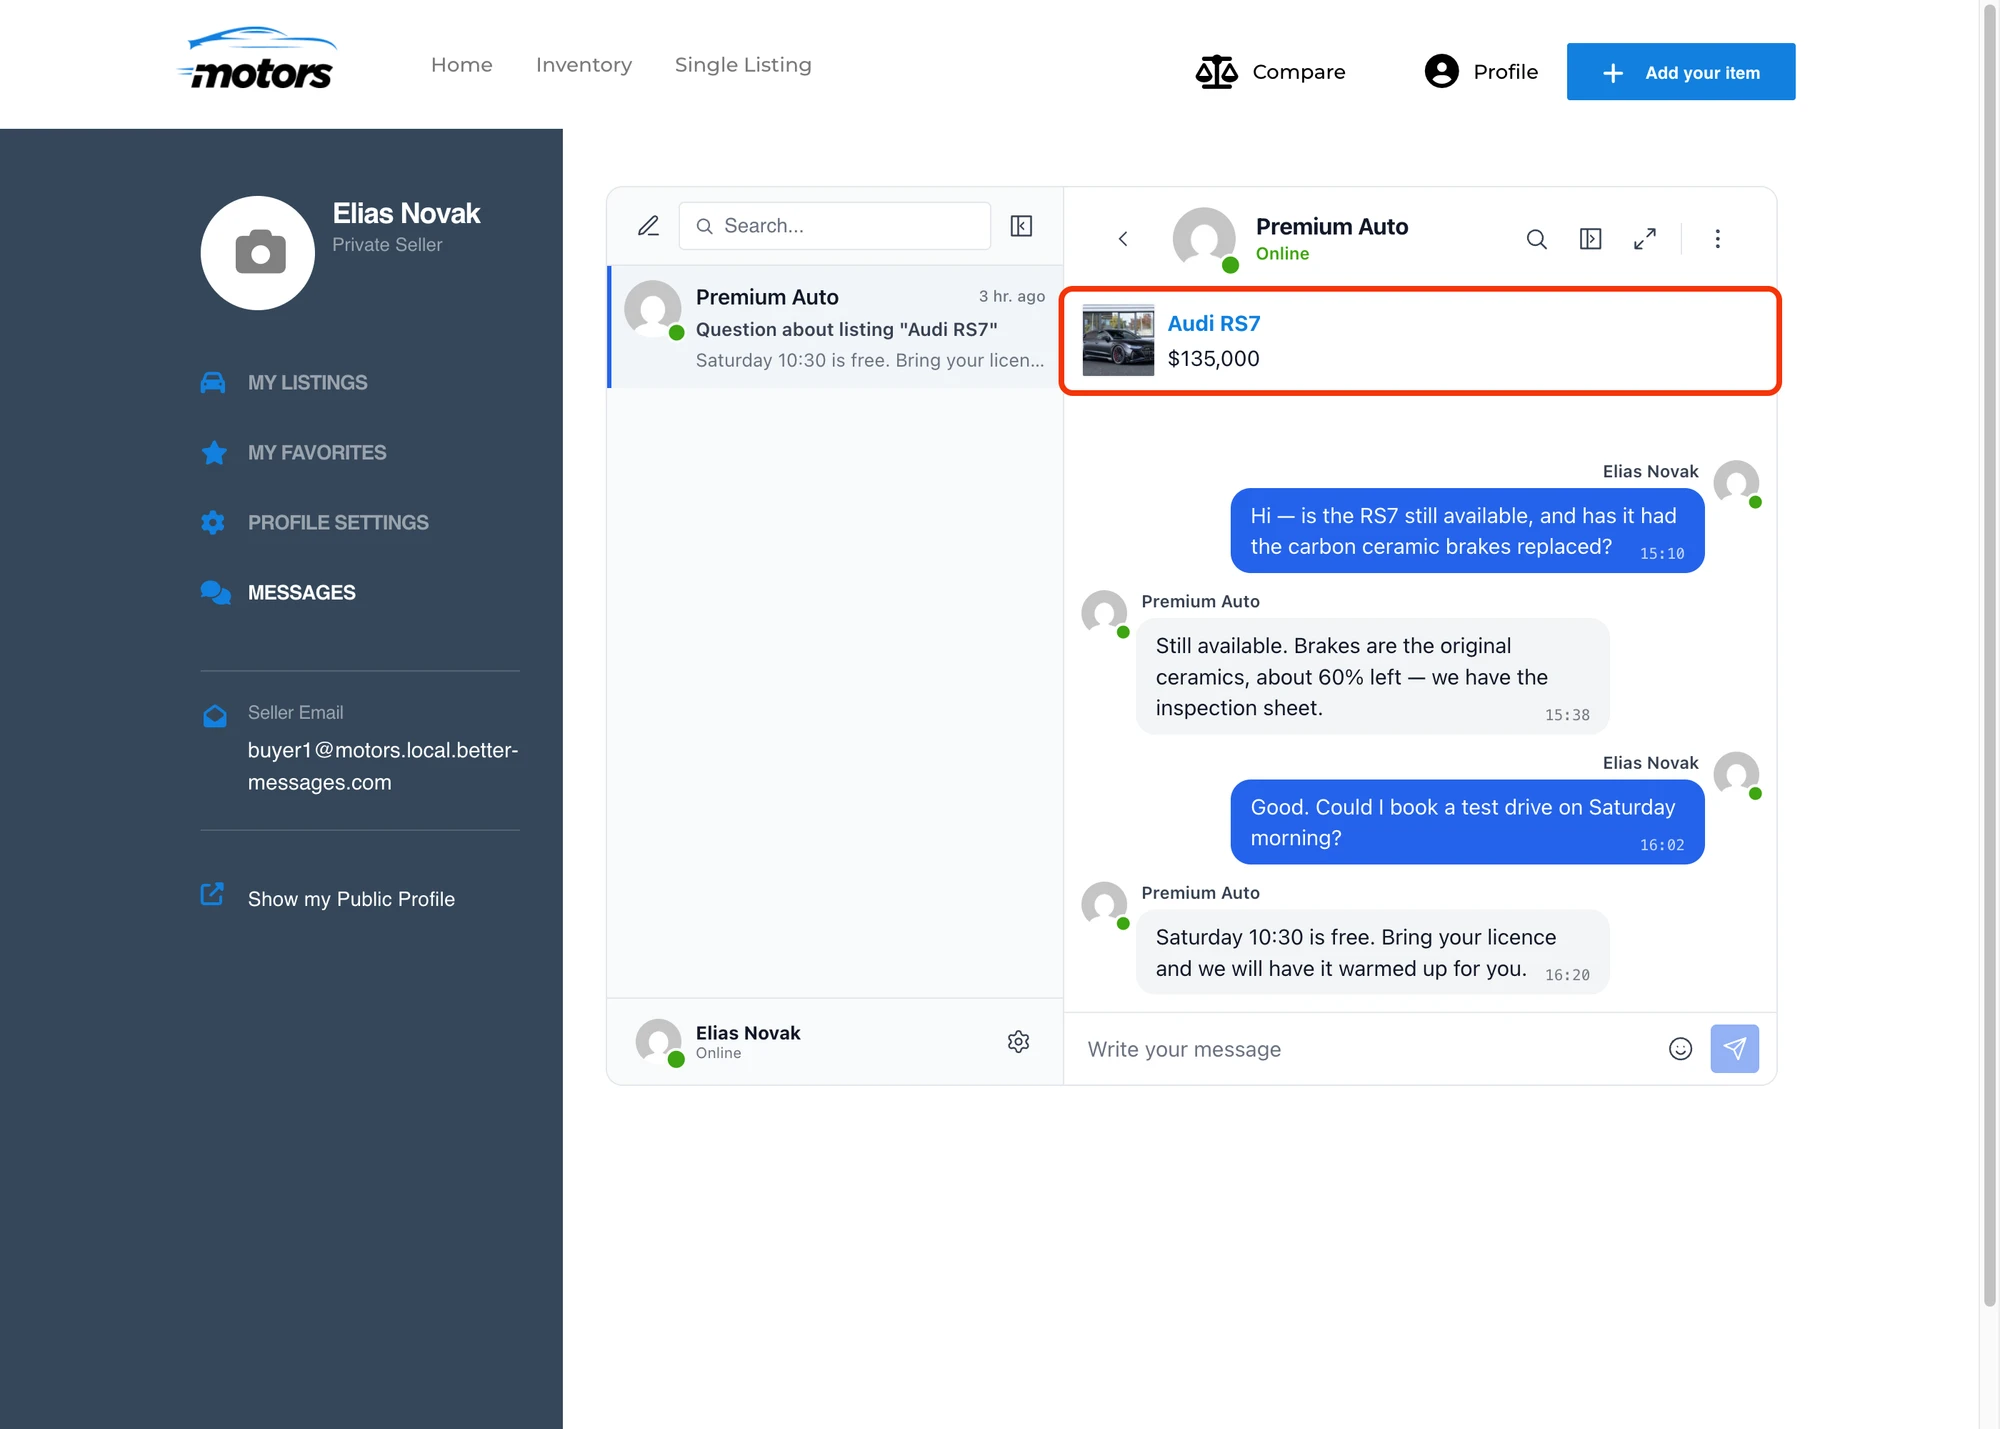
Task: Open the emoji picker
Action: 1680,1049
